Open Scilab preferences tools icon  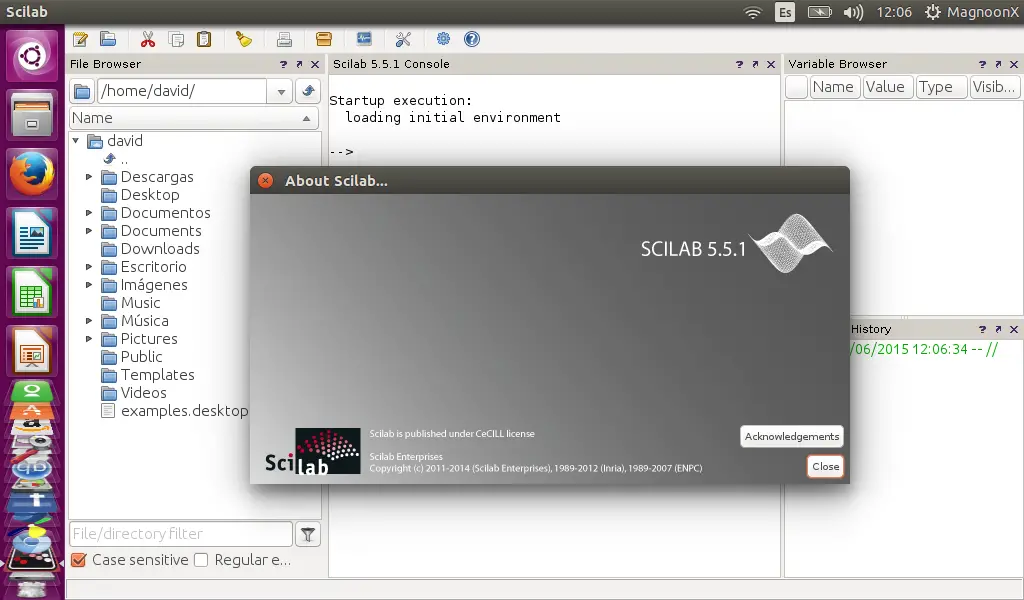[x=404, y=39]
